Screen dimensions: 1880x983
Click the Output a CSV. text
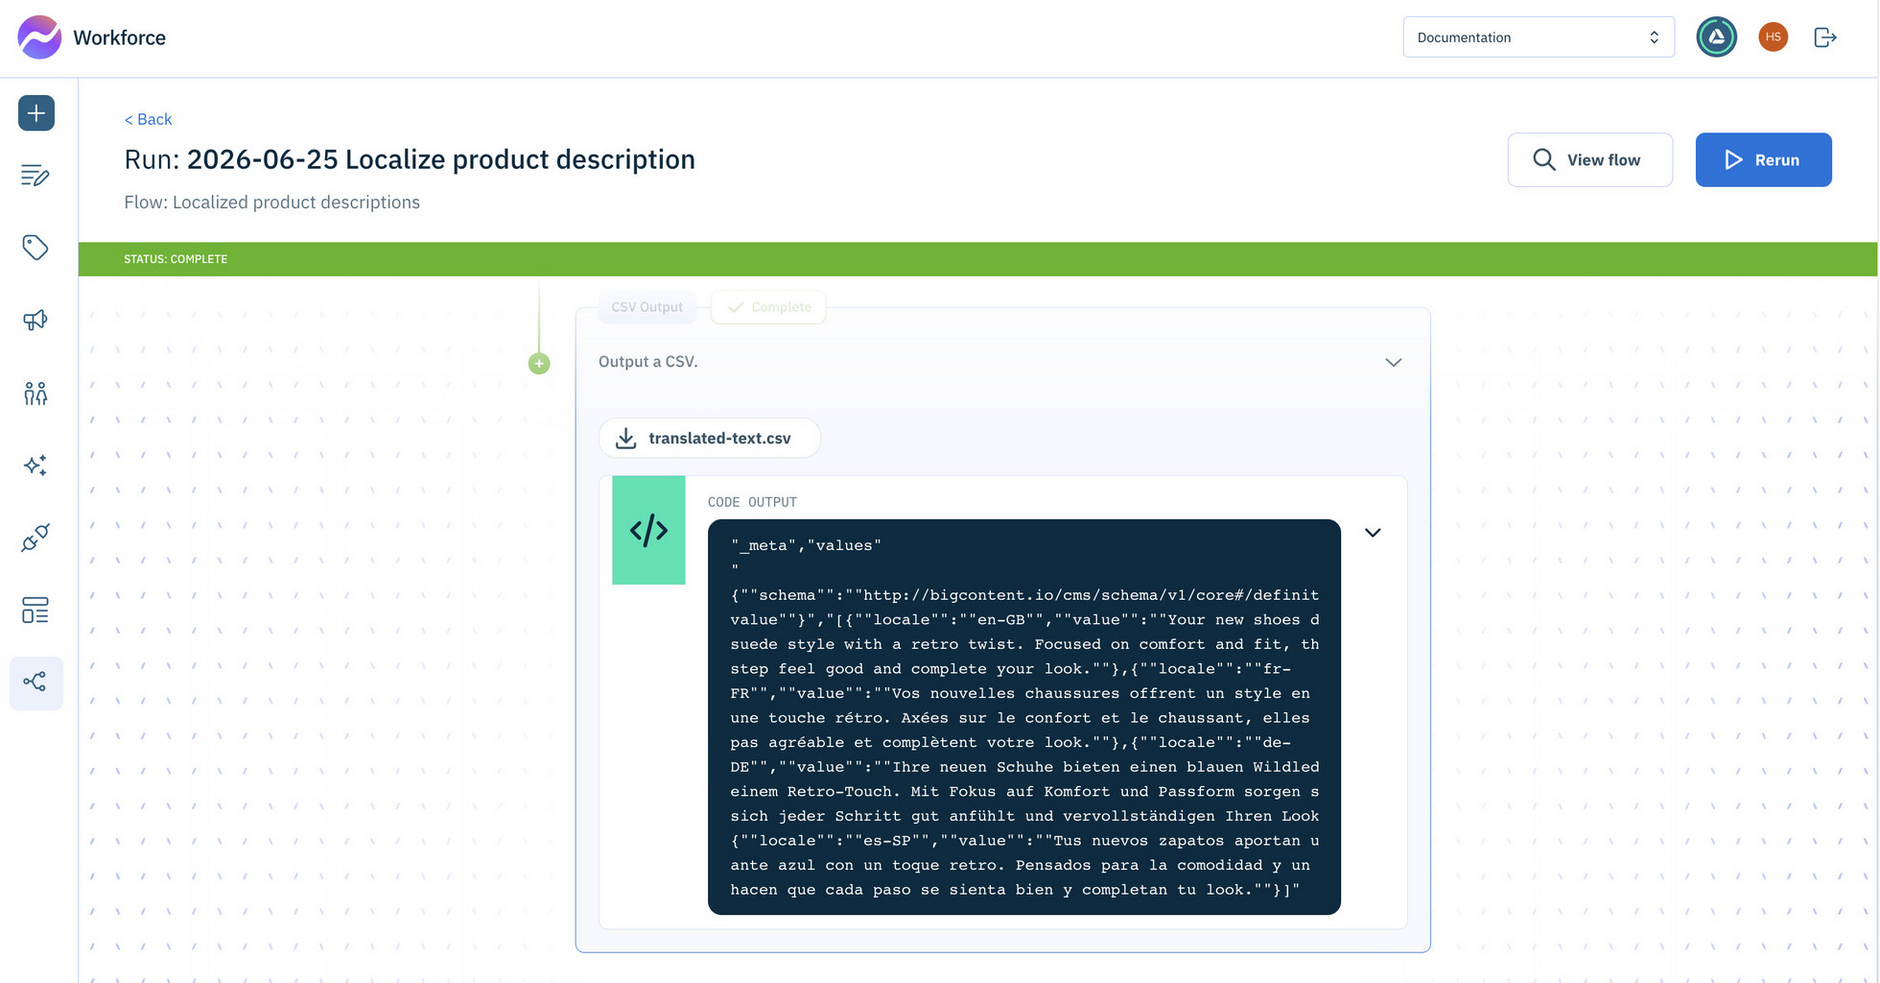[648, 362]
